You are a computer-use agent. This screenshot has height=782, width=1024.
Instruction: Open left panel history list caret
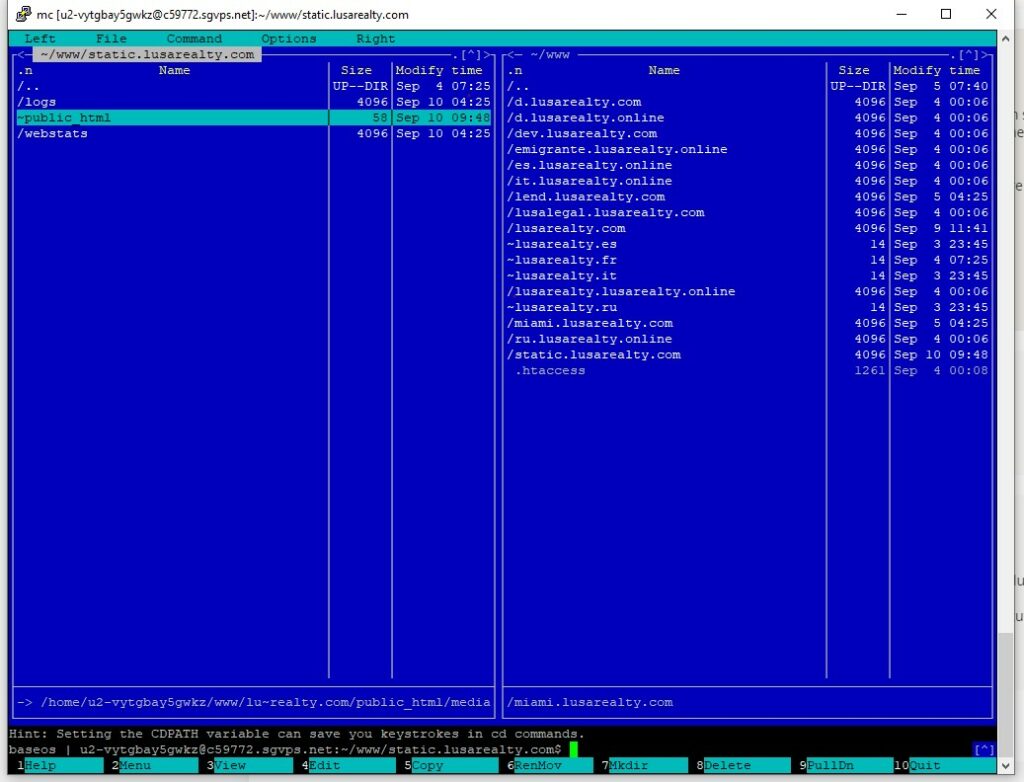pyautogui.click(x=471, y=55)
